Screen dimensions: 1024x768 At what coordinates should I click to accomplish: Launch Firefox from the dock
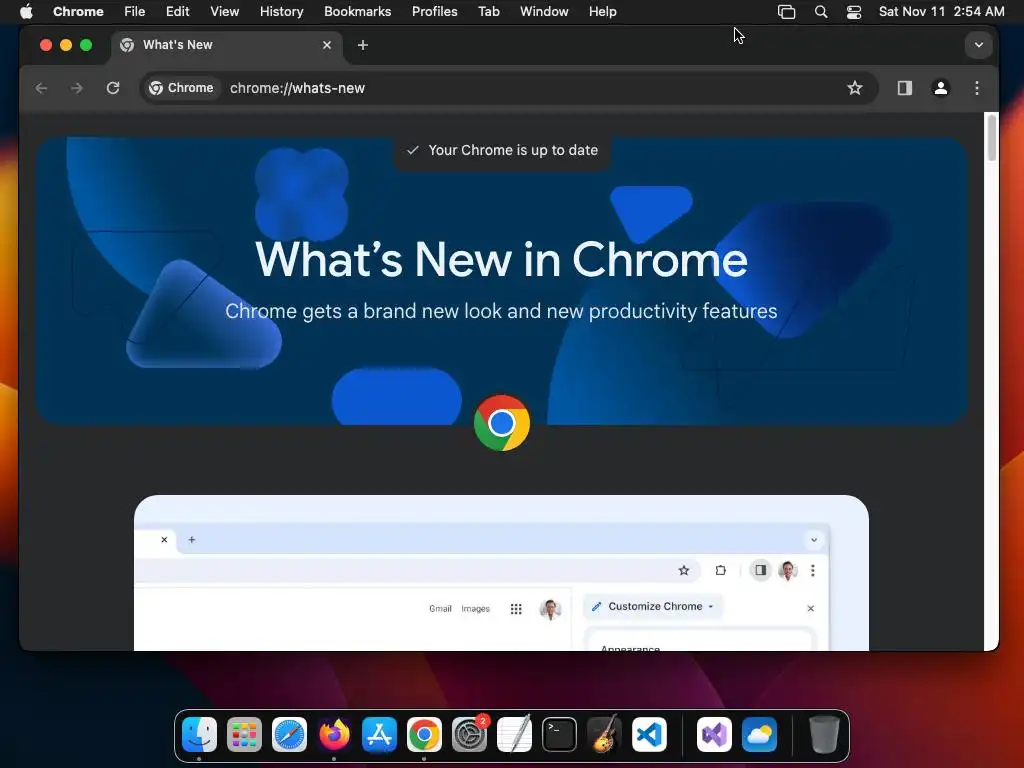pos(334,735)
